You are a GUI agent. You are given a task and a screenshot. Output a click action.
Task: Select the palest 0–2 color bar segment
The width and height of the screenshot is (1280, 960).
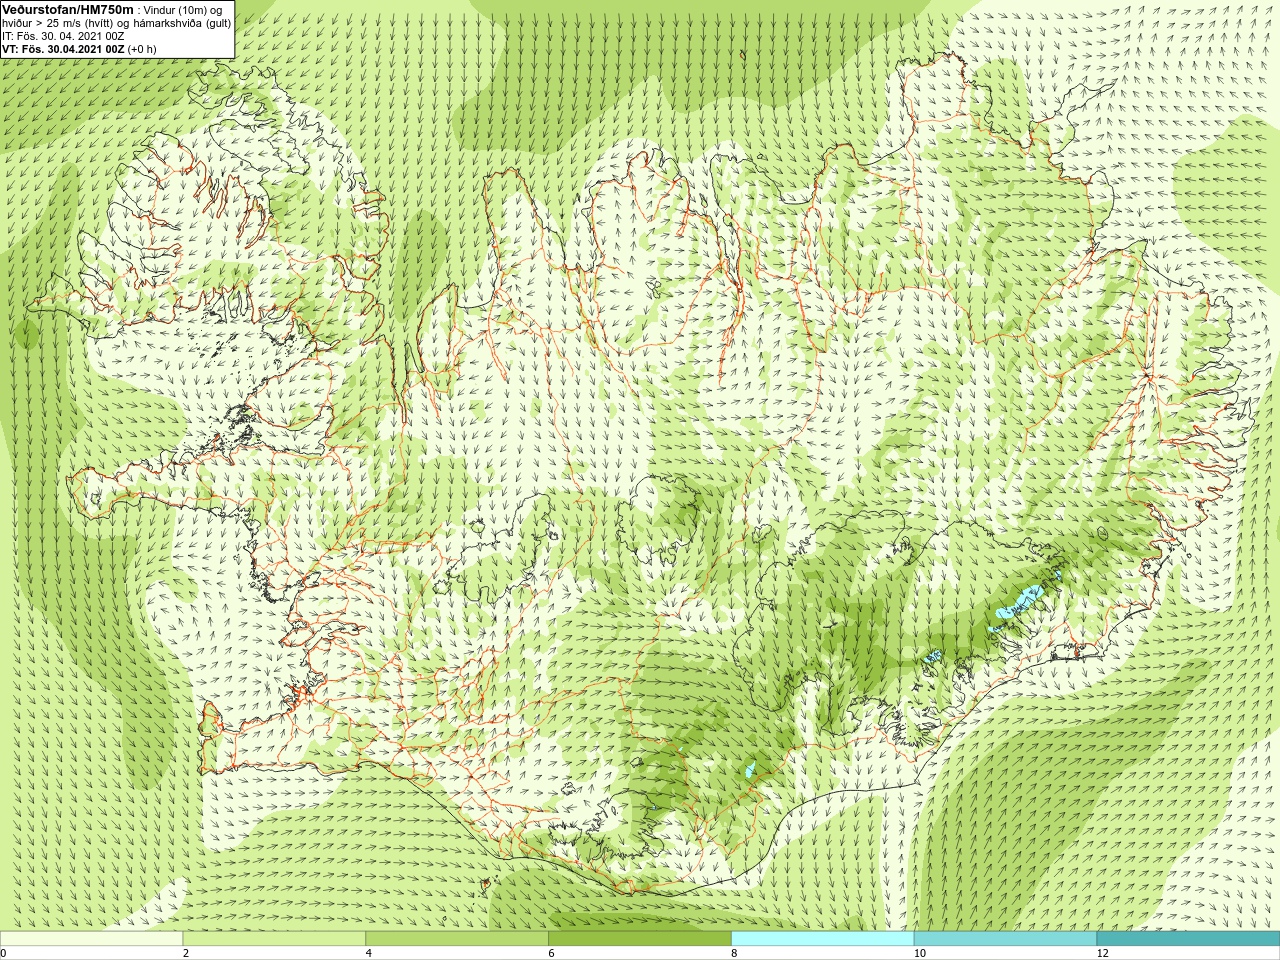[x=91, y=939]
